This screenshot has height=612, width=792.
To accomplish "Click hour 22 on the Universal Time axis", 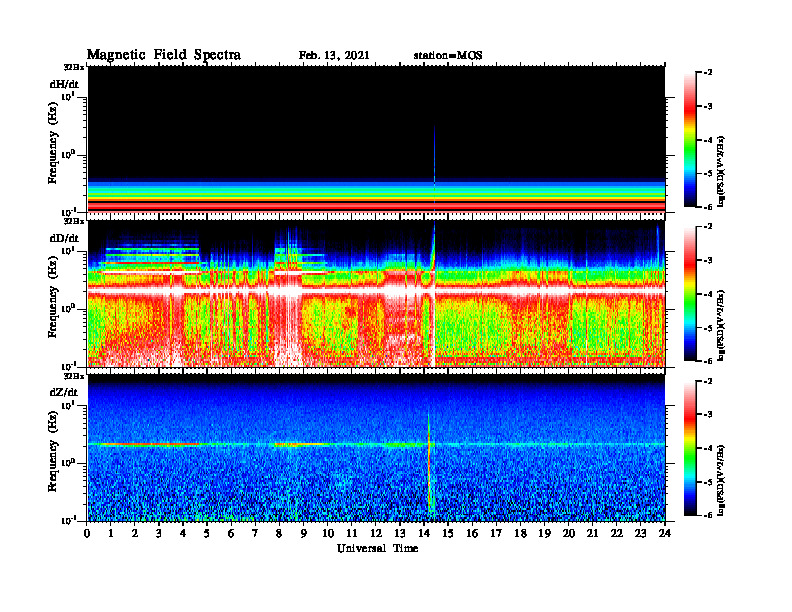I will (616, 533).
